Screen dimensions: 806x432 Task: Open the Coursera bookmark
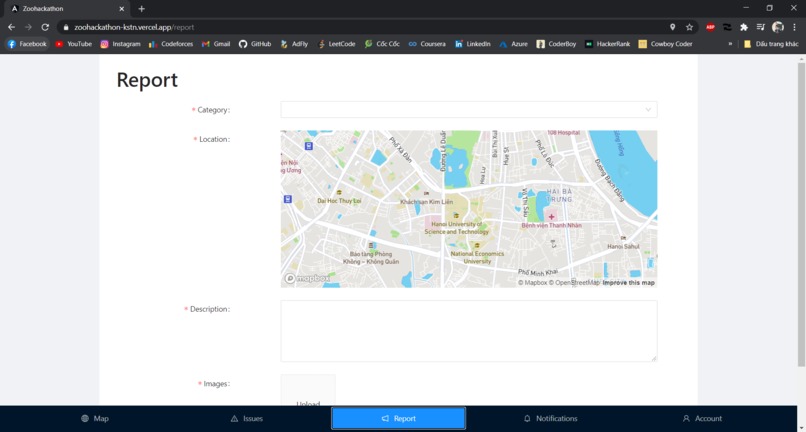[427, 44]
